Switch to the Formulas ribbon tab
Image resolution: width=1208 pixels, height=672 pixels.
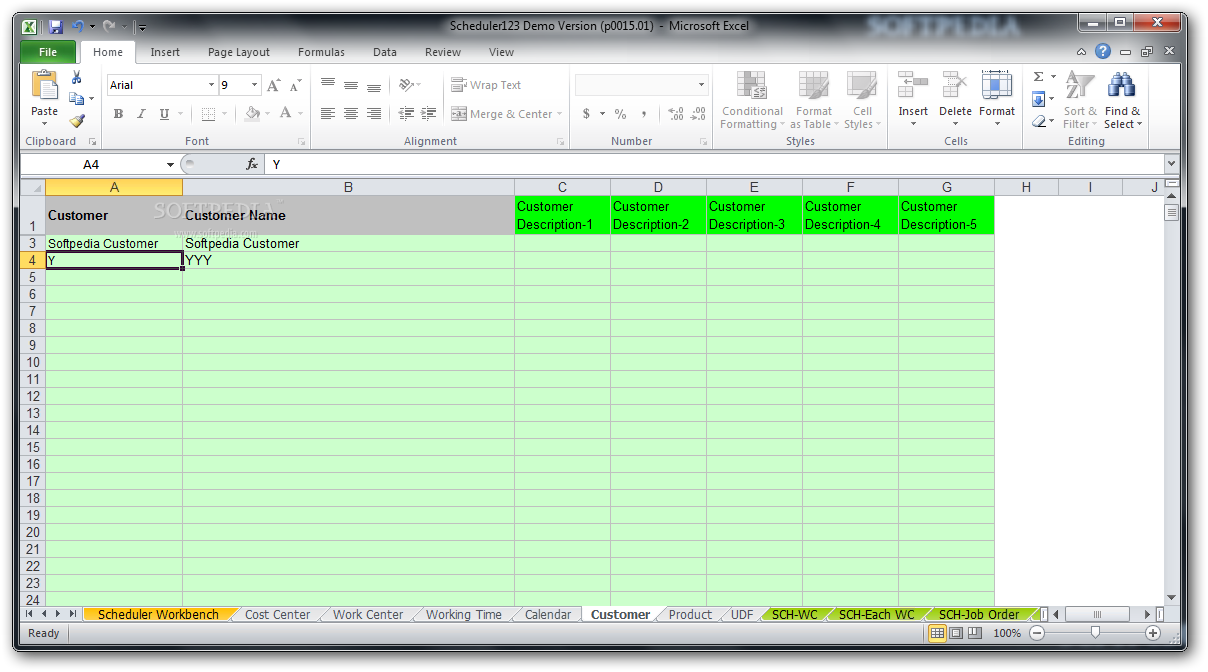click(321, 52)
